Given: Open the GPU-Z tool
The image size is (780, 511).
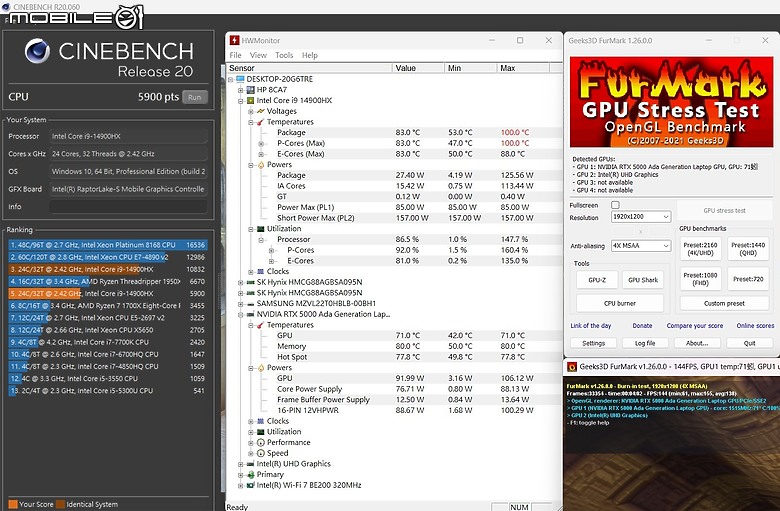Looking at the screenshot, I should [x=597, y=280].
